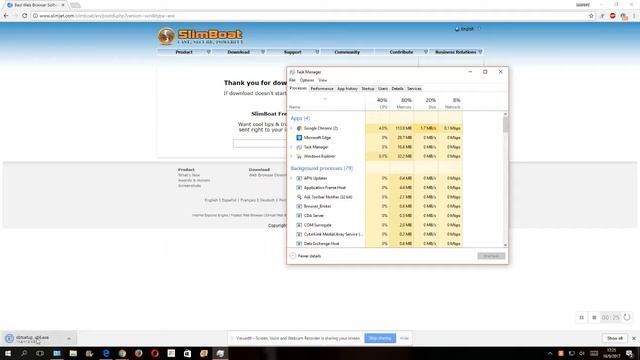Sort processes by Memory column
Viewport: 640px width, 360px height.
coord(401,103)
